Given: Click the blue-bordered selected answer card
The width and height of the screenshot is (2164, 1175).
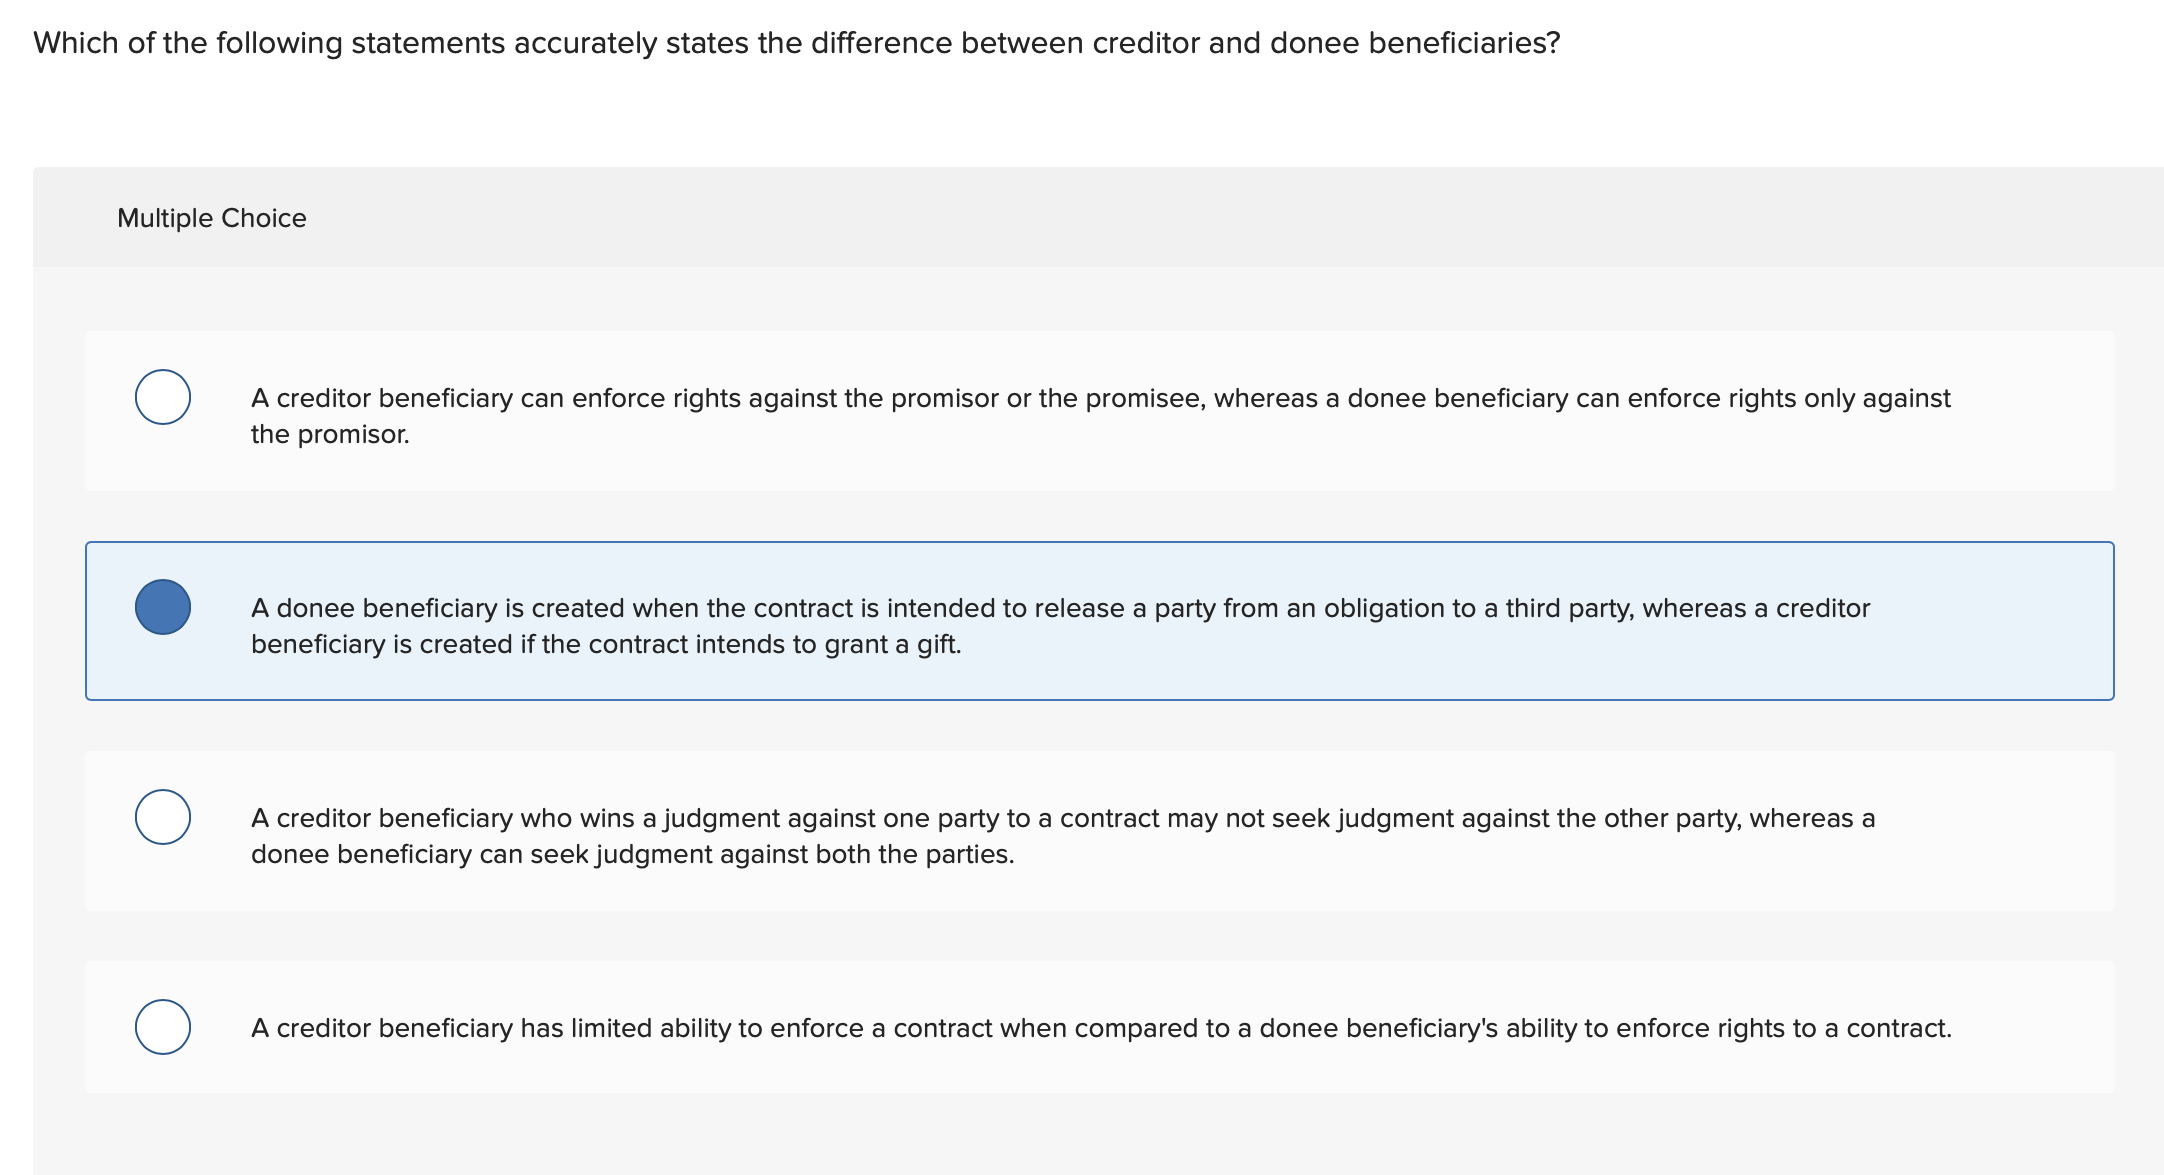Looking at the screenshot, I should click(1100, 620).
